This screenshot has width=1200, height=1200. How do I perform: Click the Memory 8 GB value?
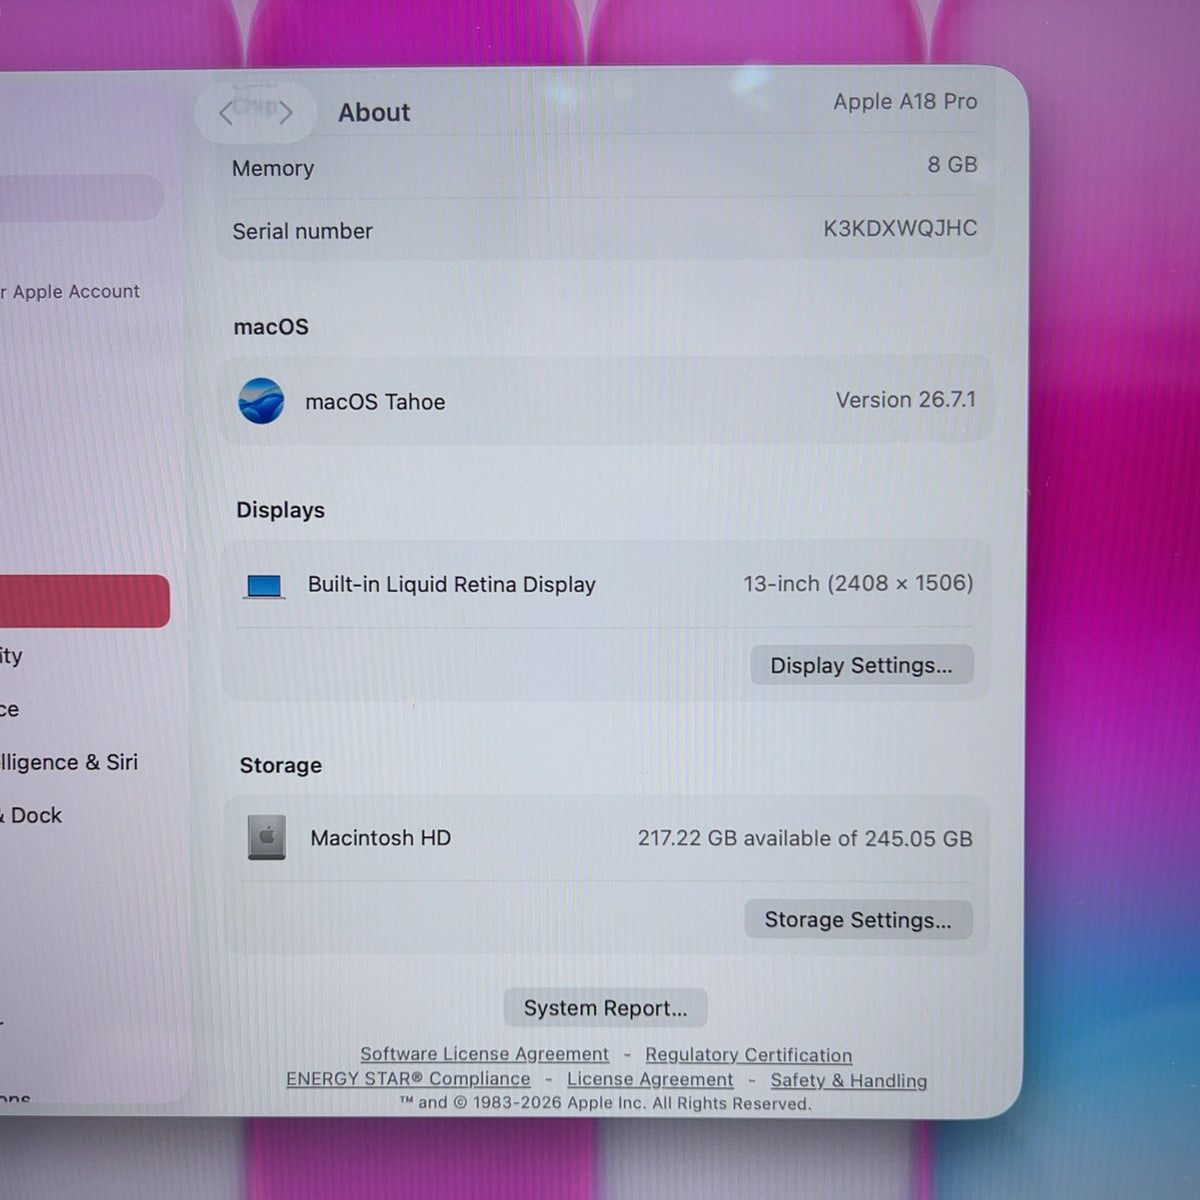tap(952, 165)
